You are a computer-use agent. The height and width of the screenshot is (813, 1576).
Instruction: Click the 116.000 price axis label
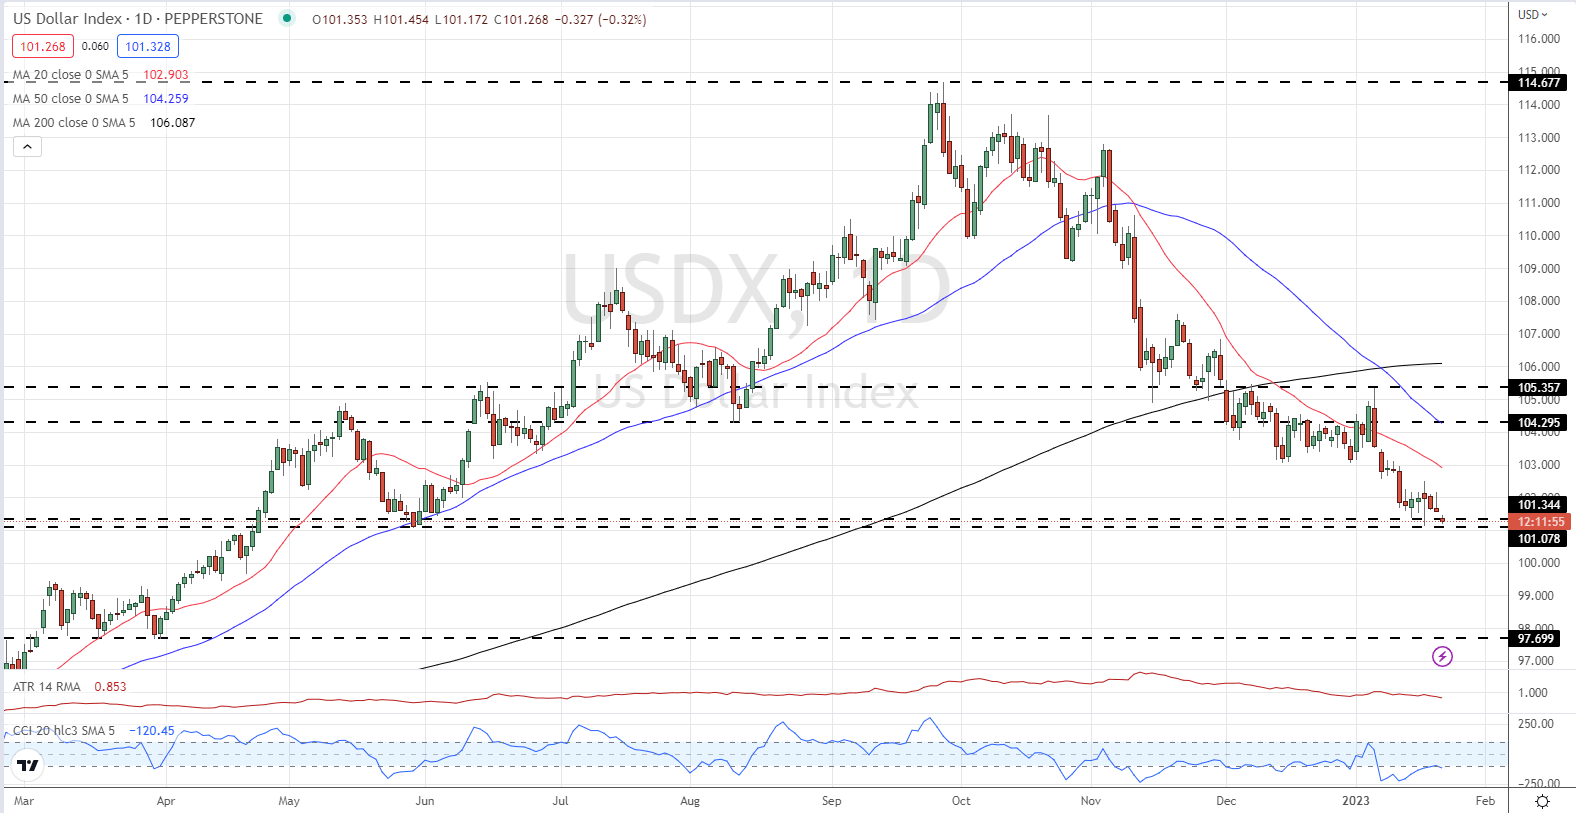click(1539, 39)
